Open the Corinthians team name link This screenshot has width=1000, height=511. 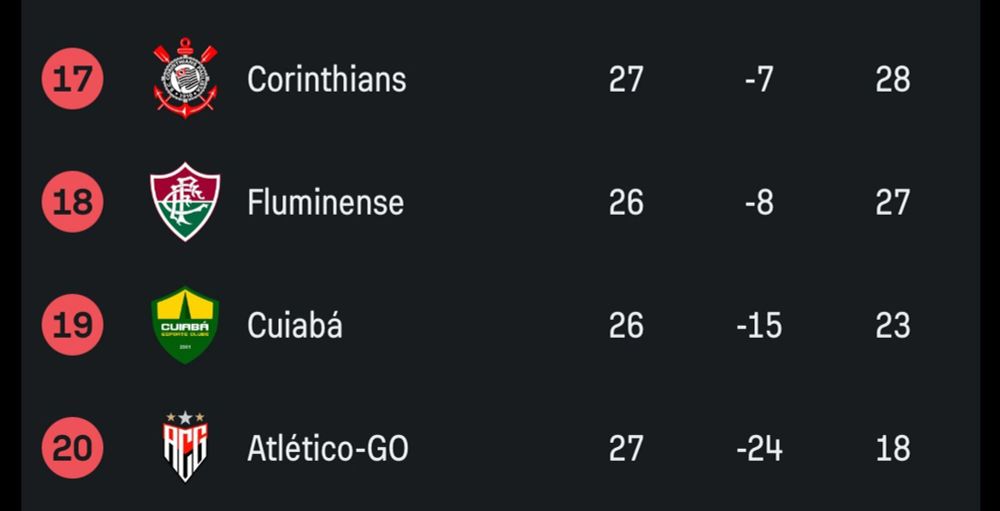pyautogui.click(x=326, y=79)
